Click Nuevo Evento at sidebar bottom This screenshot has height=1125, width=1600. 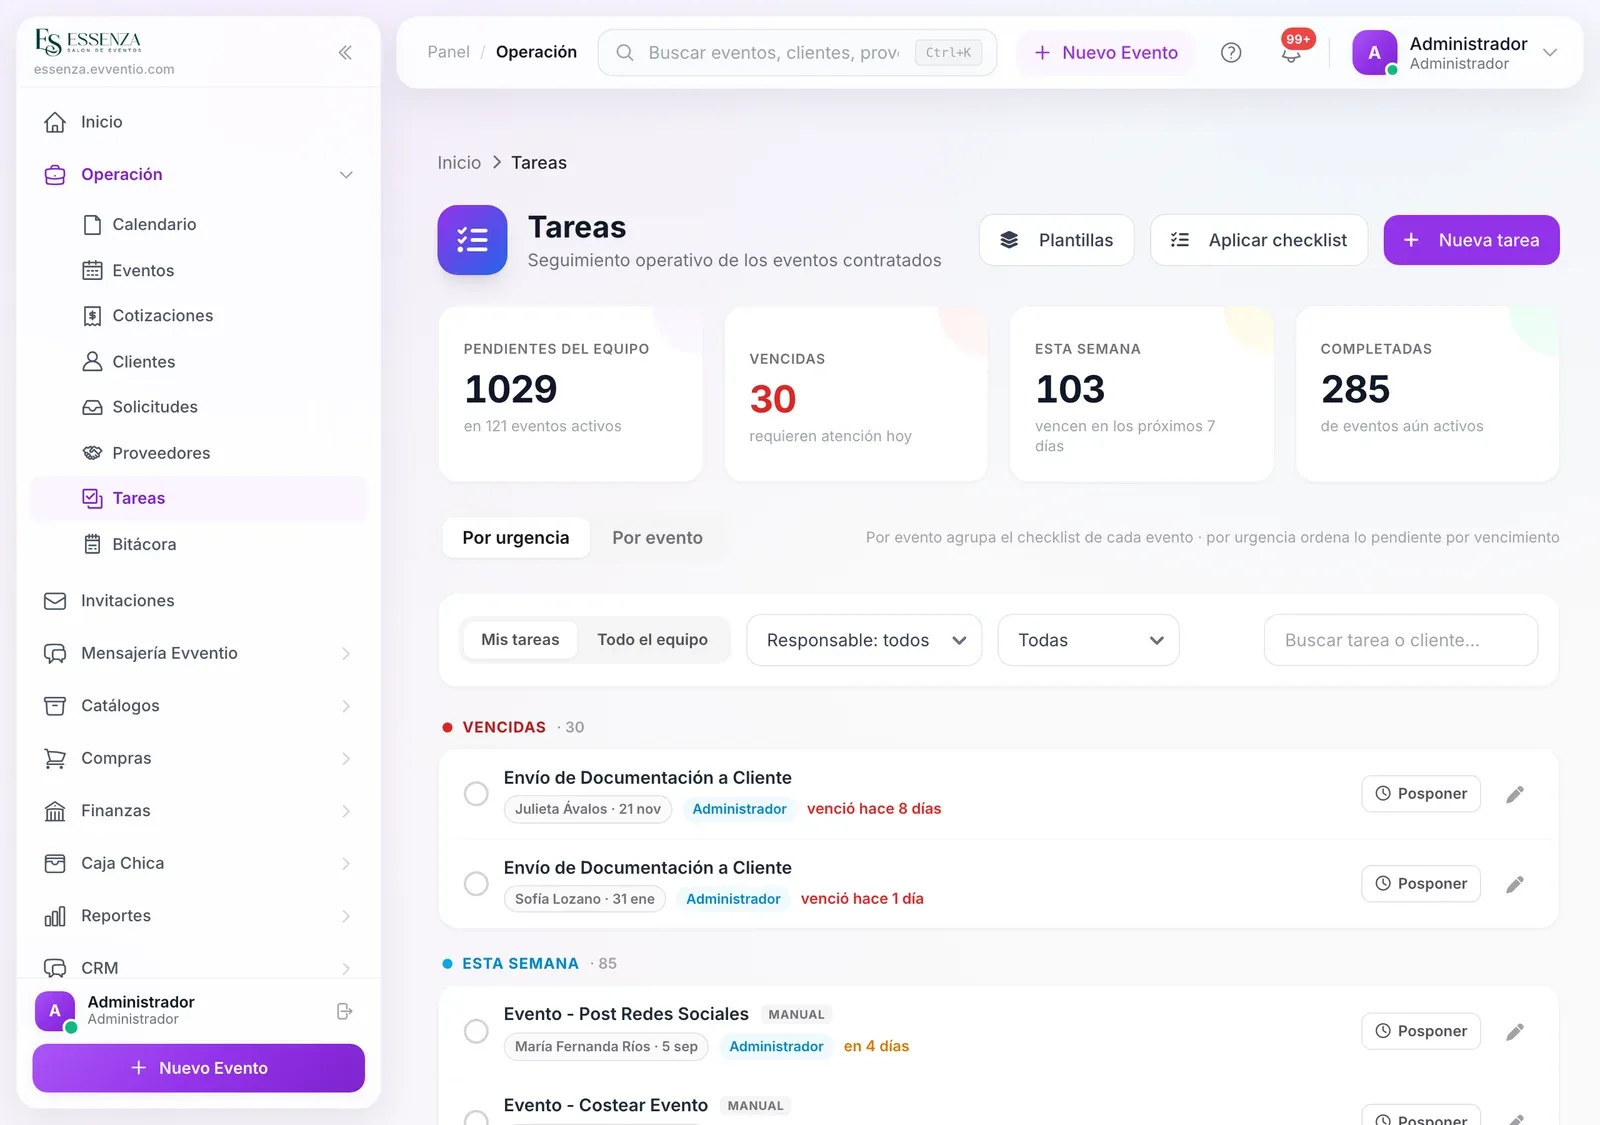click(x=199, y=1068)
